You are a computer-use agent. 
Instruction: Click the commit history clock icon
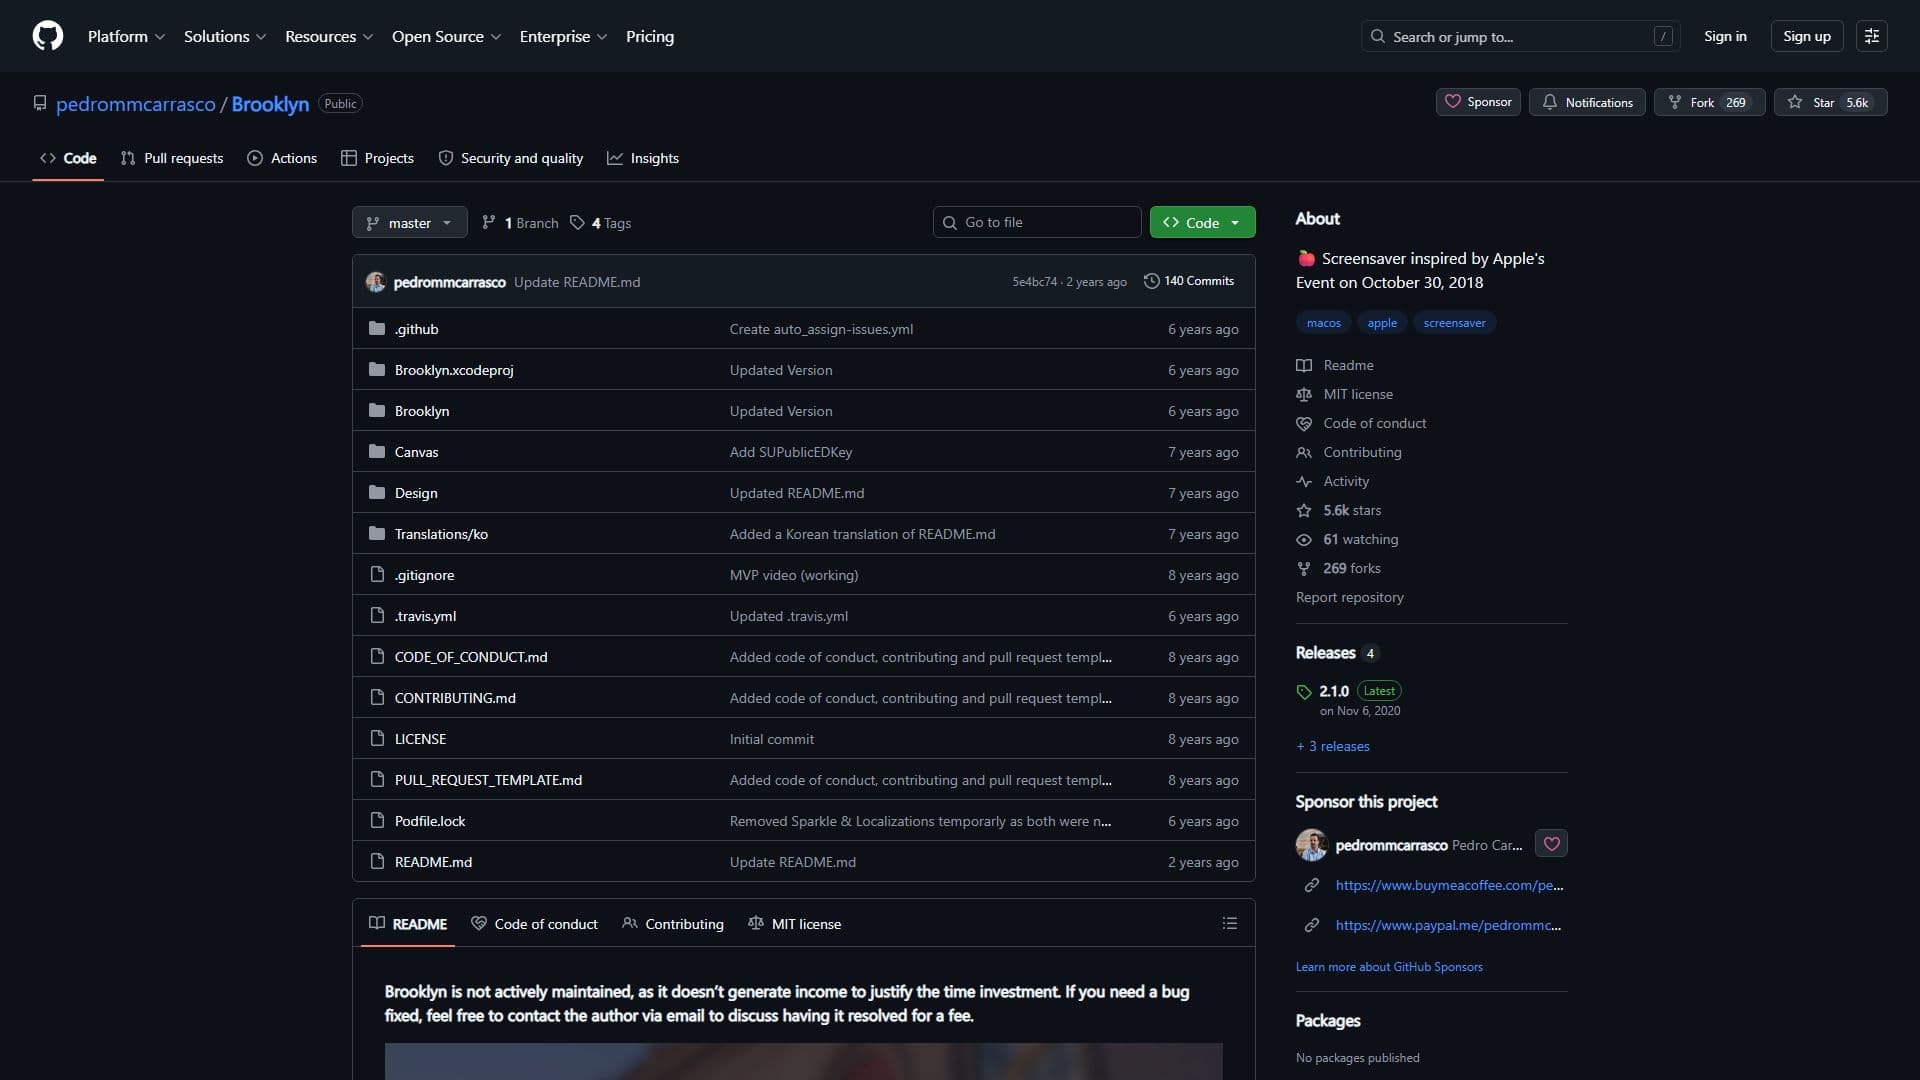tap(1152, 281)
